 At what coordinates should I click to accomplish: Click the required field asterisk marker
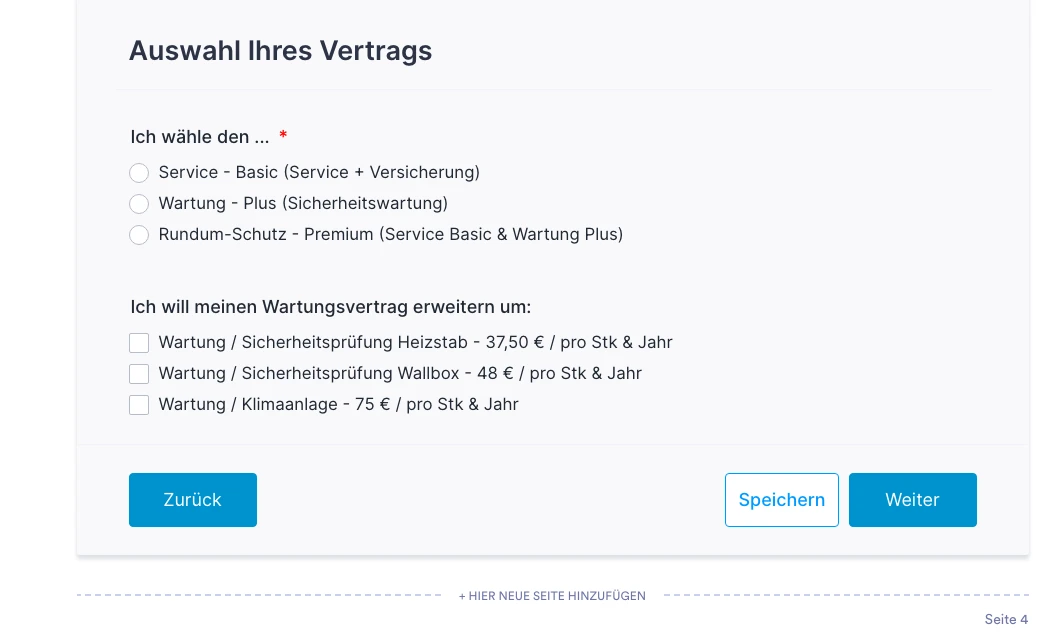(x=283, y=137)
